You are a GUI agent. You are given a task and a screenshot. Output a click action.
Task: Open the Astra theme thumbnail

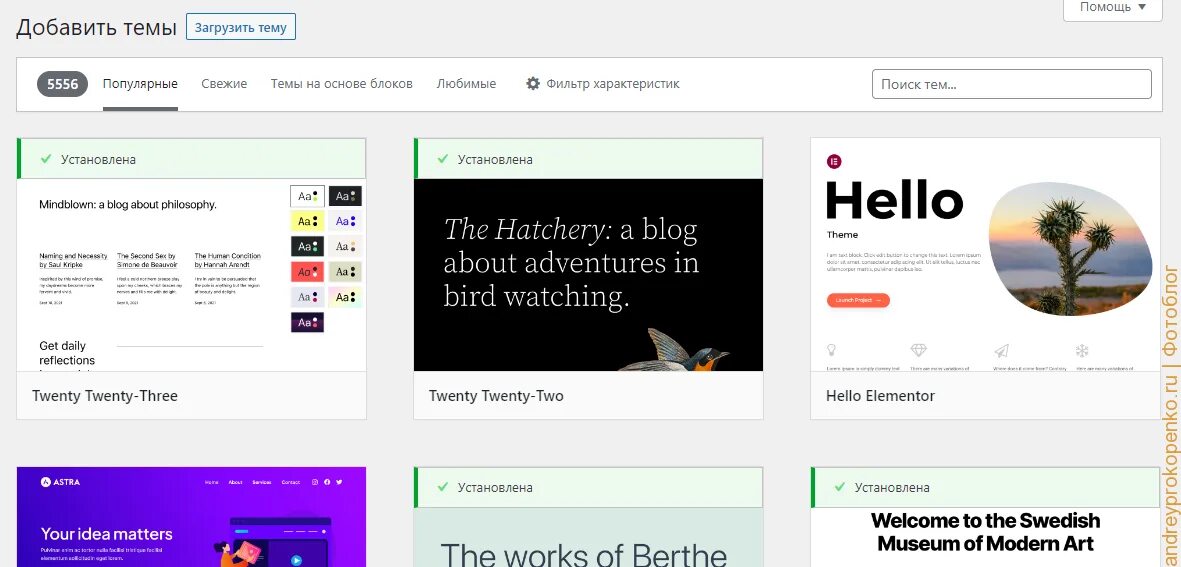191,517
